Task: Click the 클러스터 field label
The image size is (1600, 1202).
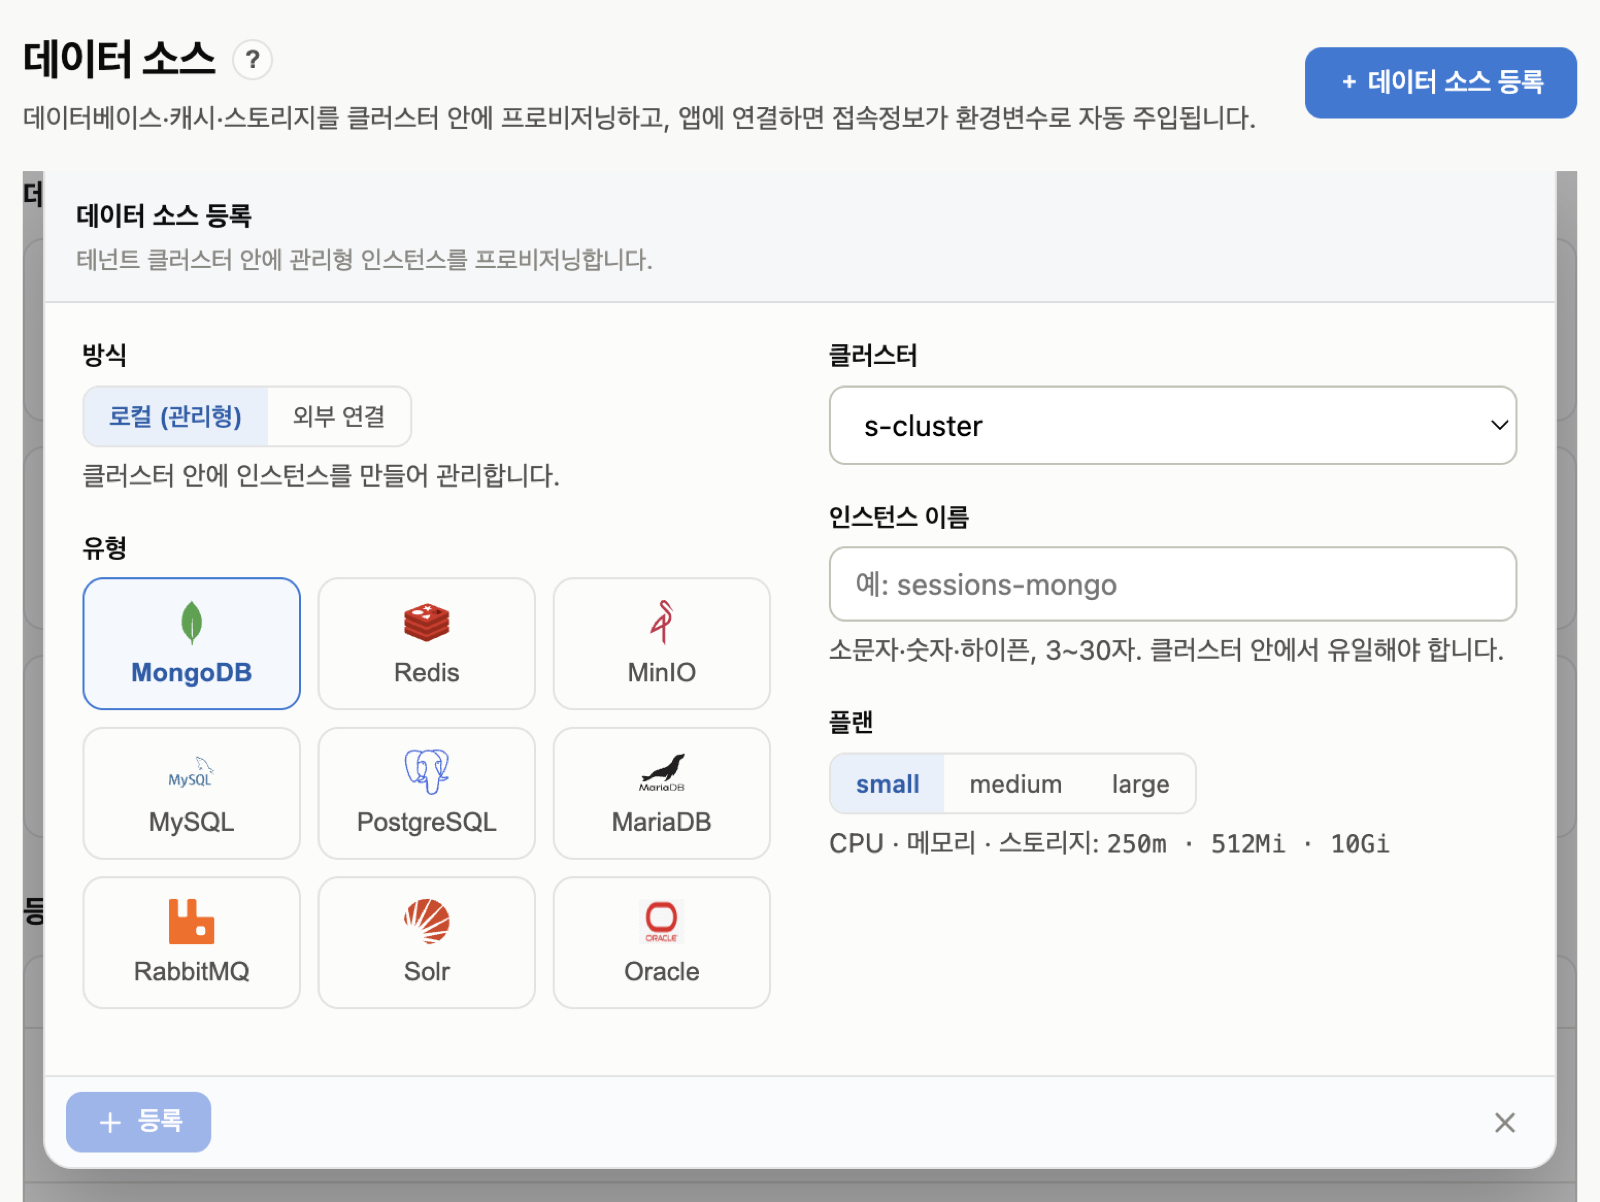Action: coord(873,355)
